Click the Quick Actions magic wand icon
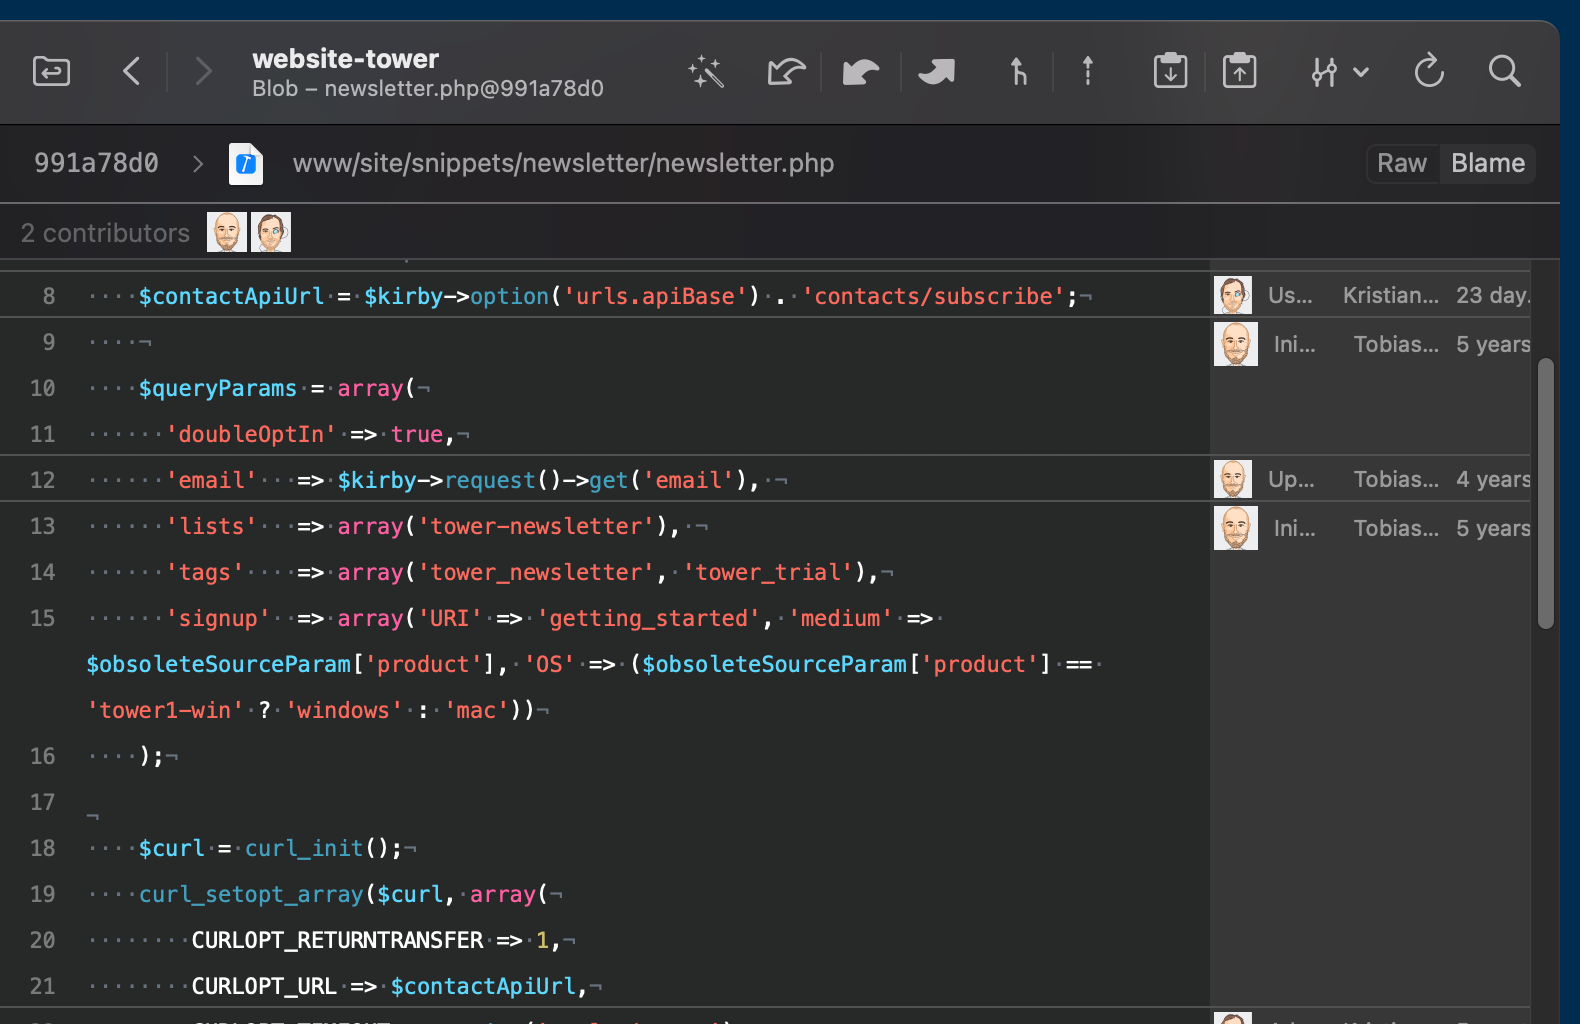 tap(706, 72)
